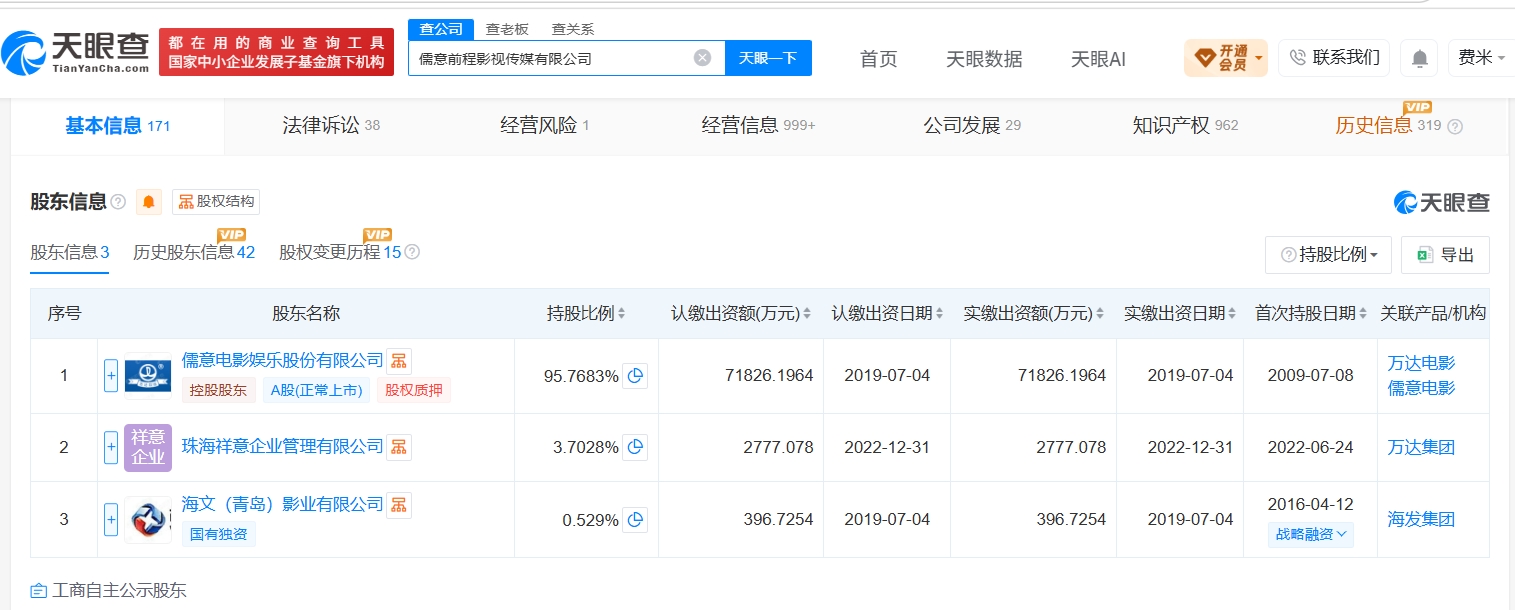Click the help question mark beside 股东信息 heading
The height and width of the screenshot is (610, 1515).
pyautogui.click(x=118, y=202)
